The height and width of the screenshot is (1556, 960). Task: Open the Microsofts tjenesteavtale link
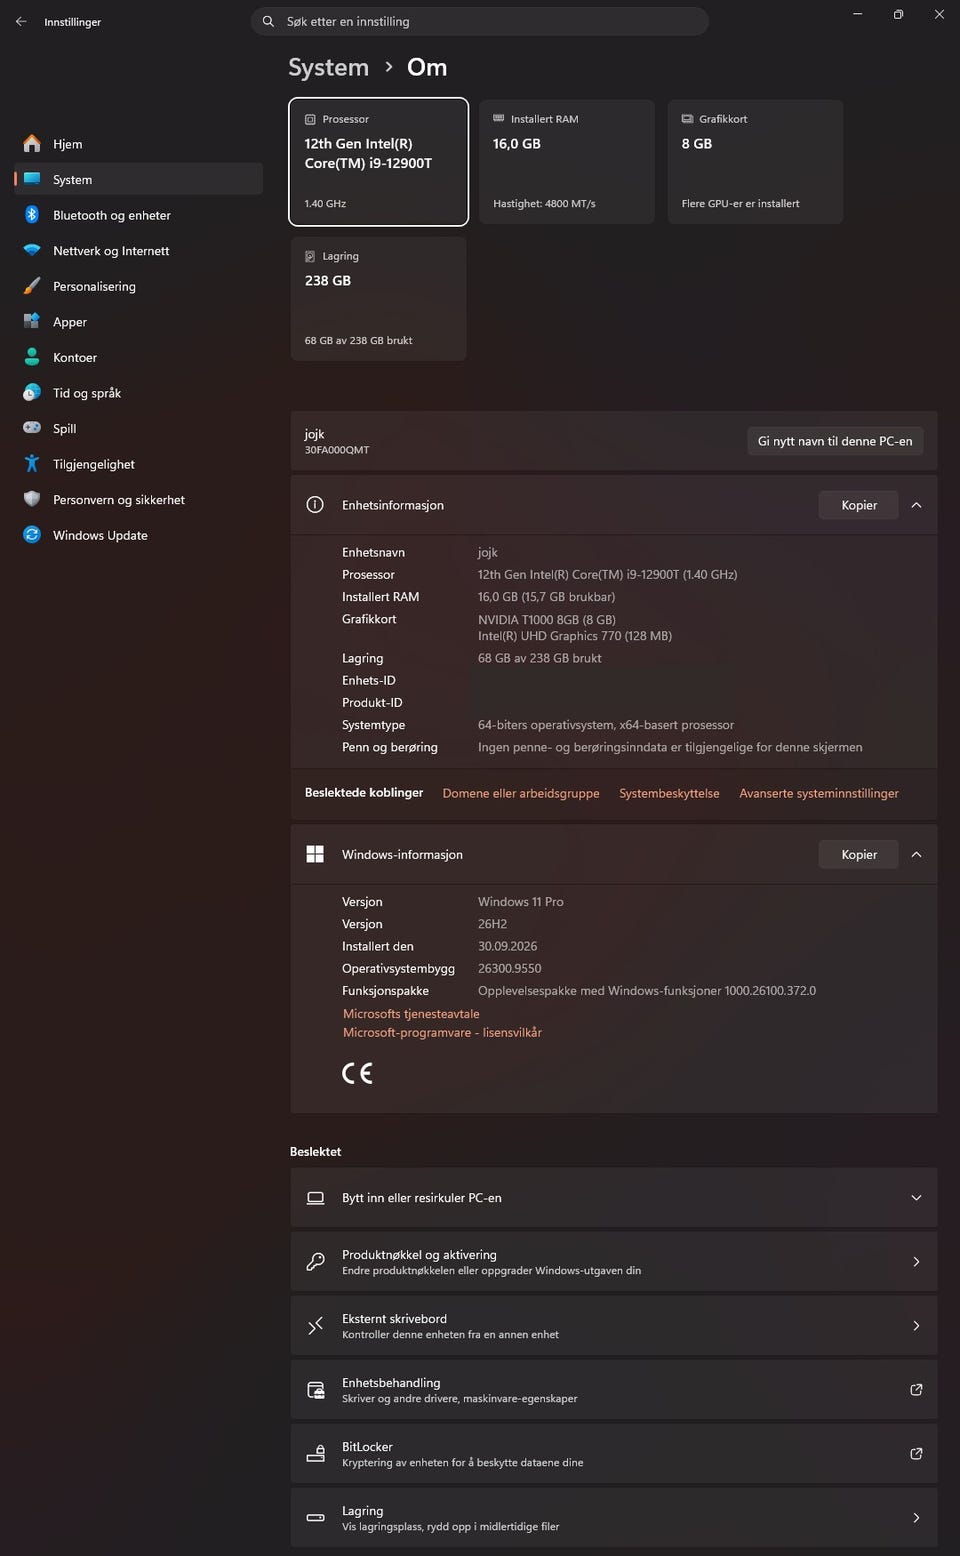click(x=411, y=1014)
